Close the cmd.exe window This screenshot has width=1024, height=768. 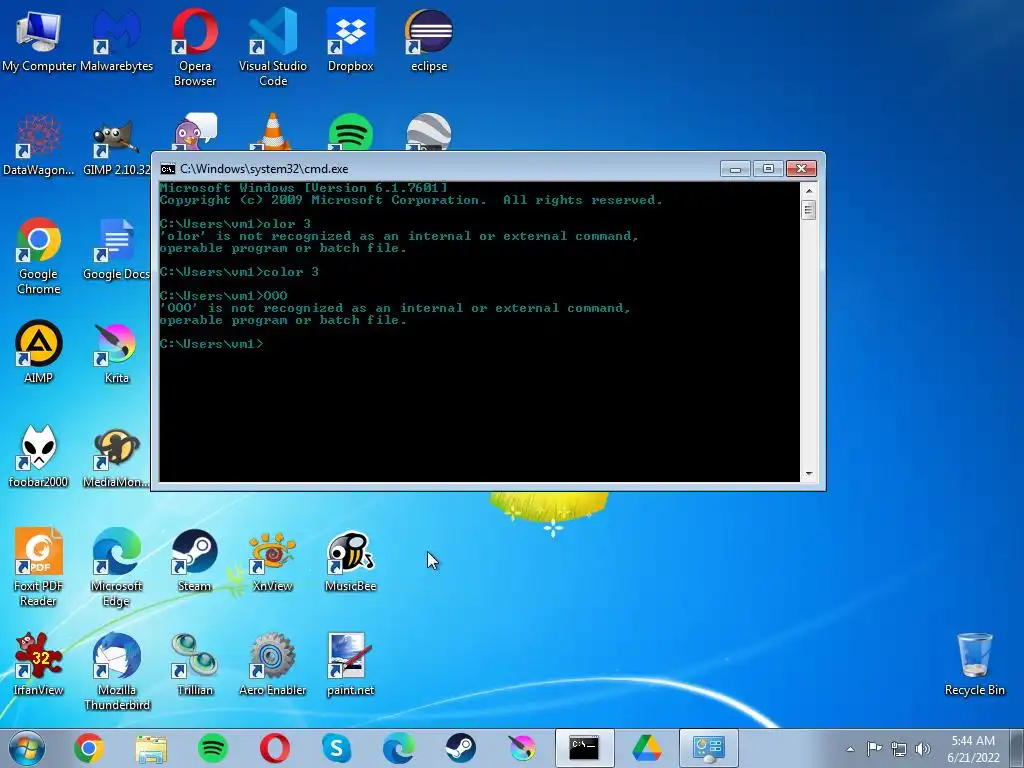tap(801, 169)
